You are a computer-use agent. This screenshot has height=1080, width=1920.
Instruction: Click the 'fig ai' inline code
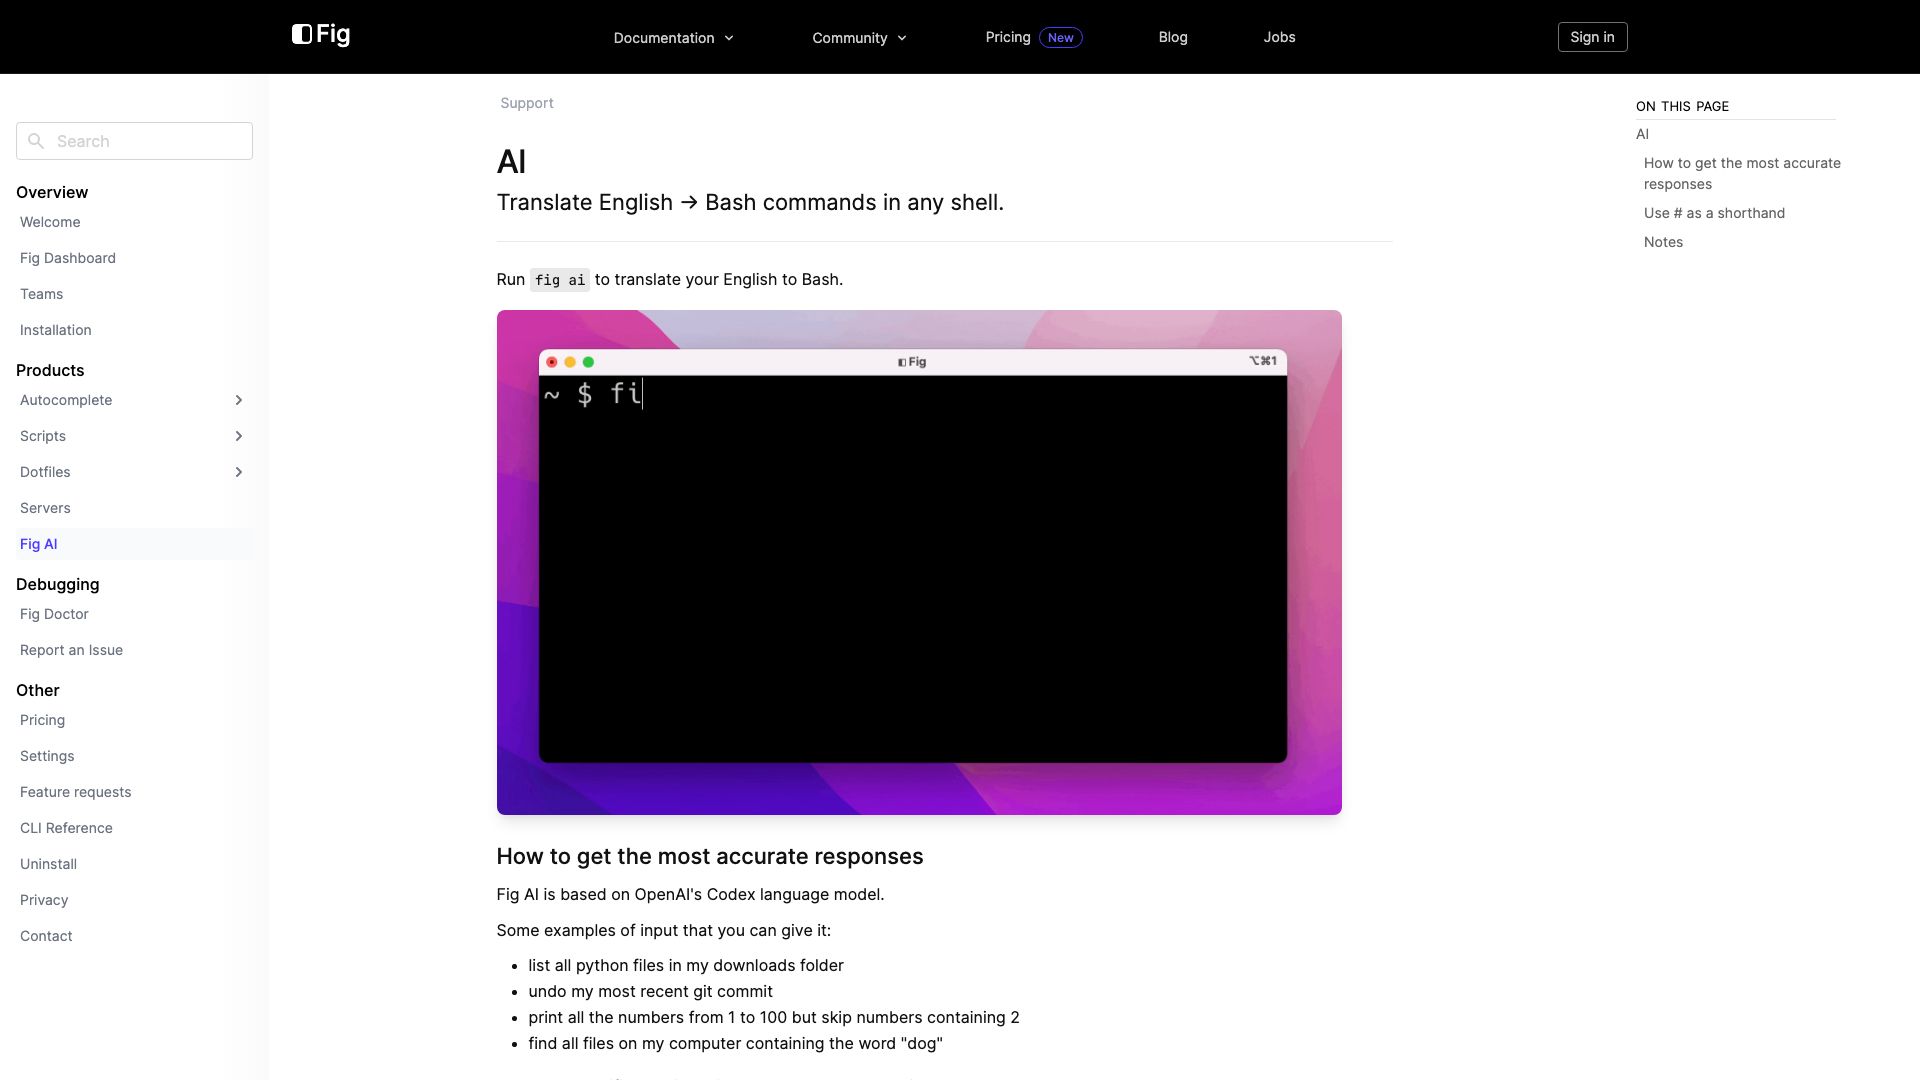coord(560,280)
